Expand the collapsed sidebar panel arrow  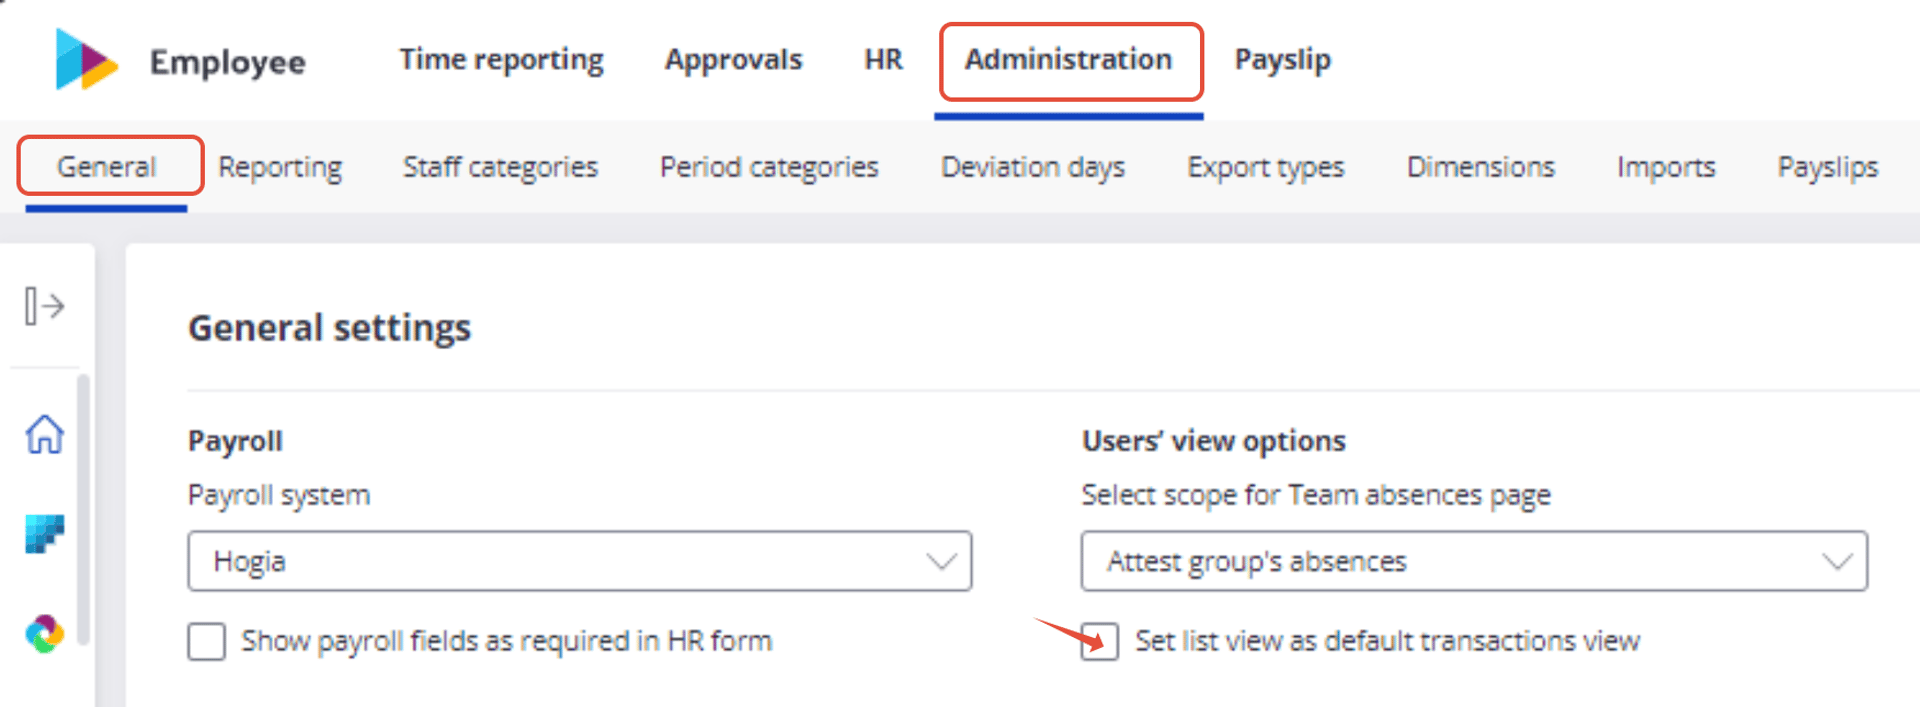(x=44, y=306)
